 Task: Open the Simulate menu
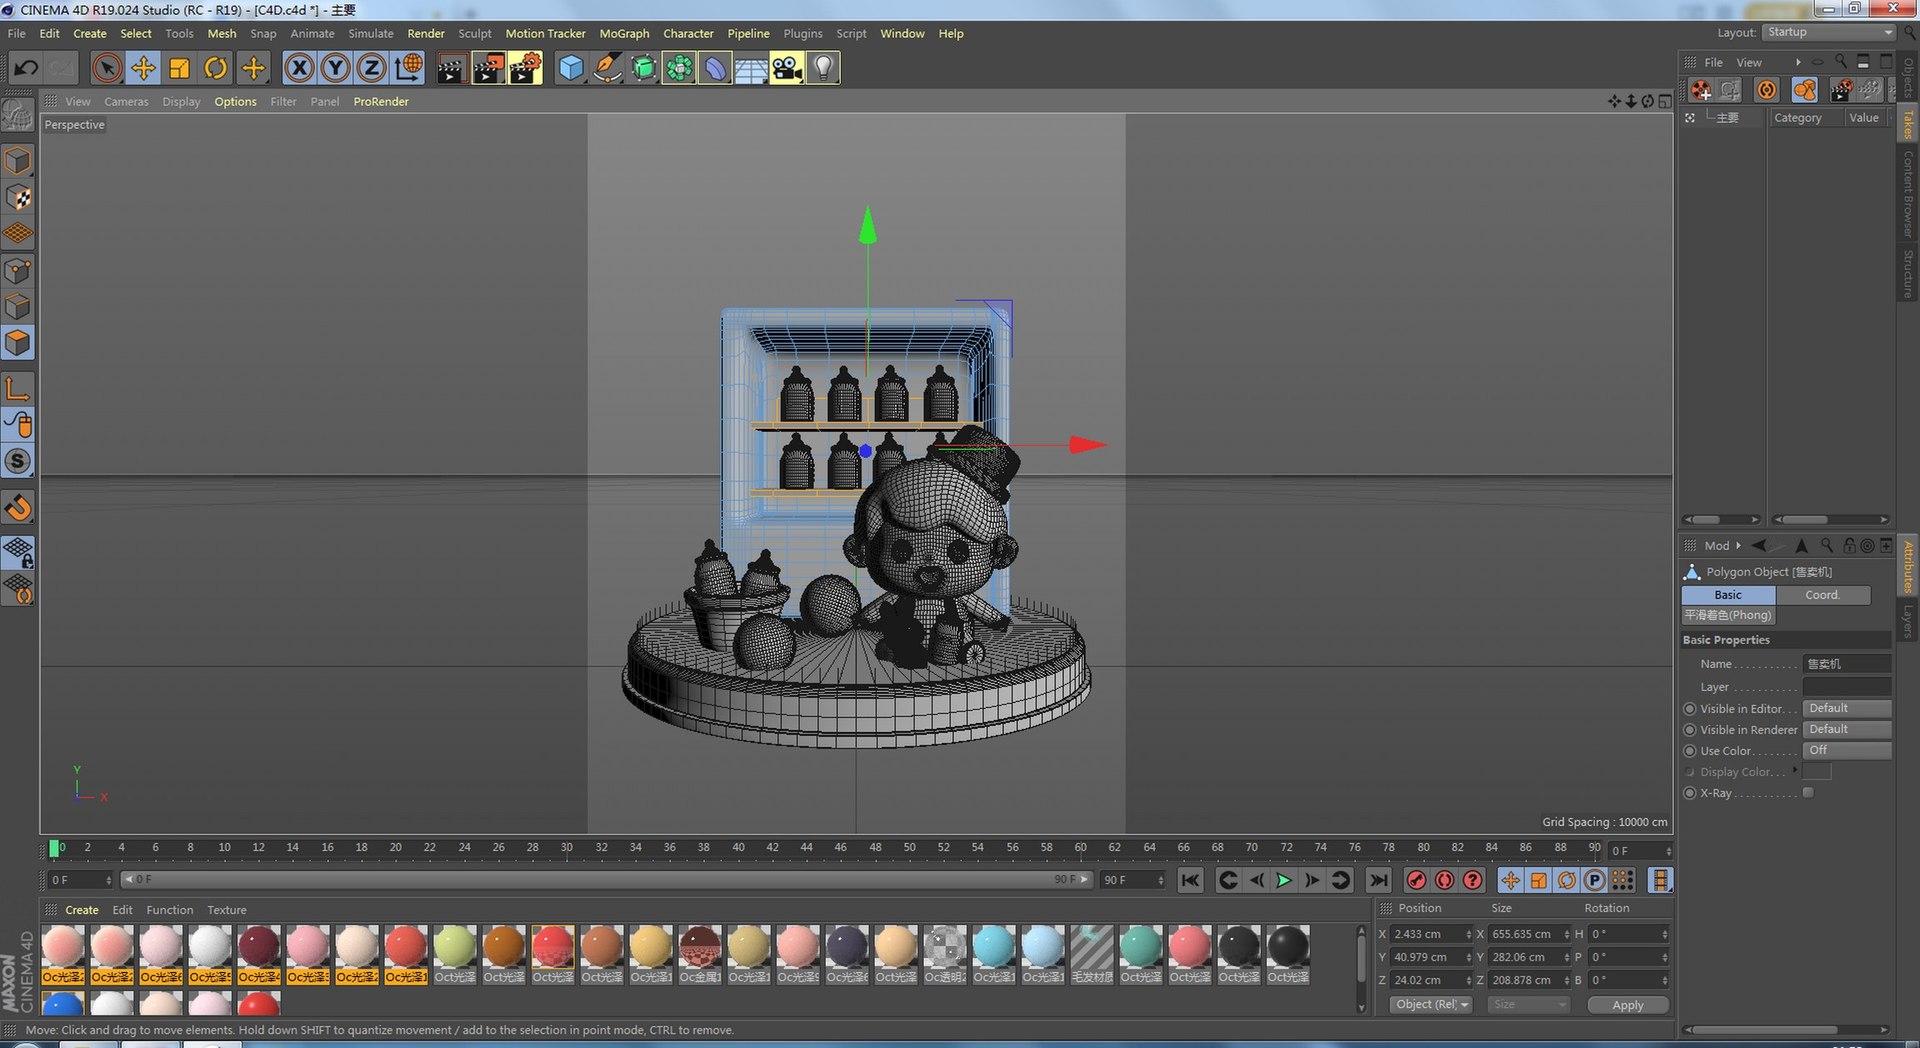(371, 33)
